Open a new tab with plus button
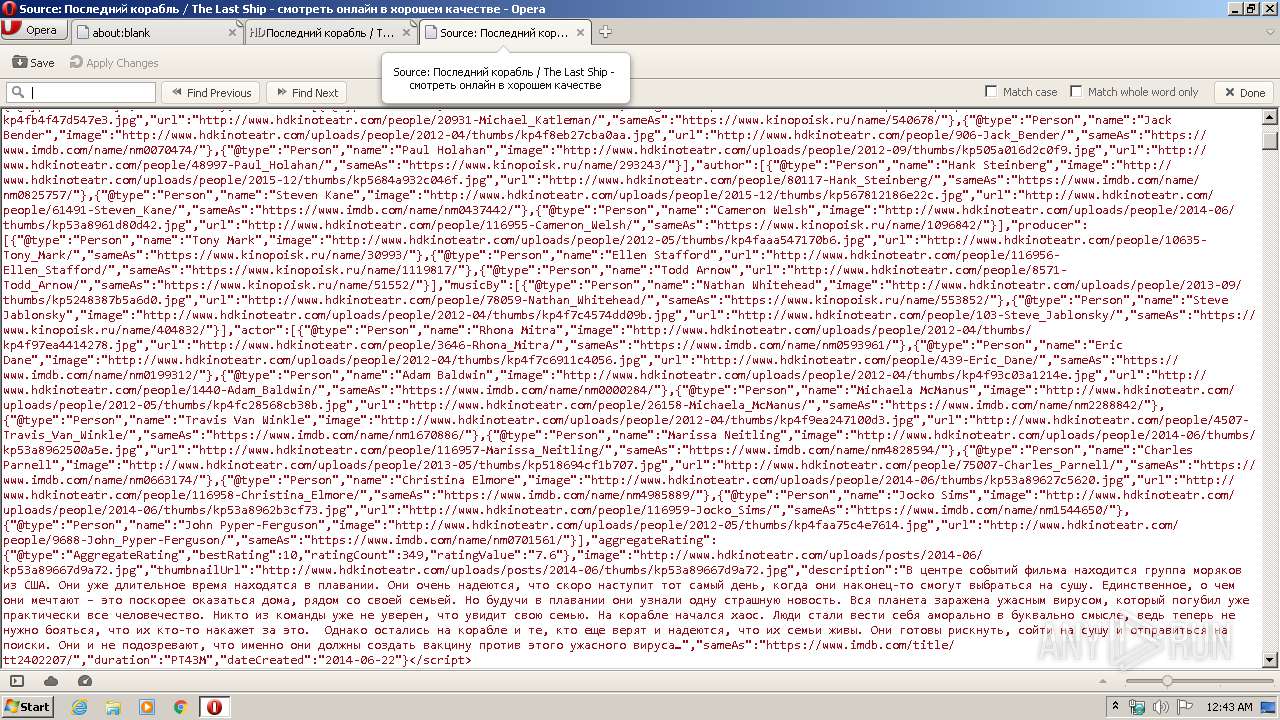Screen dimensions: 1280x720 coord(605,32)
